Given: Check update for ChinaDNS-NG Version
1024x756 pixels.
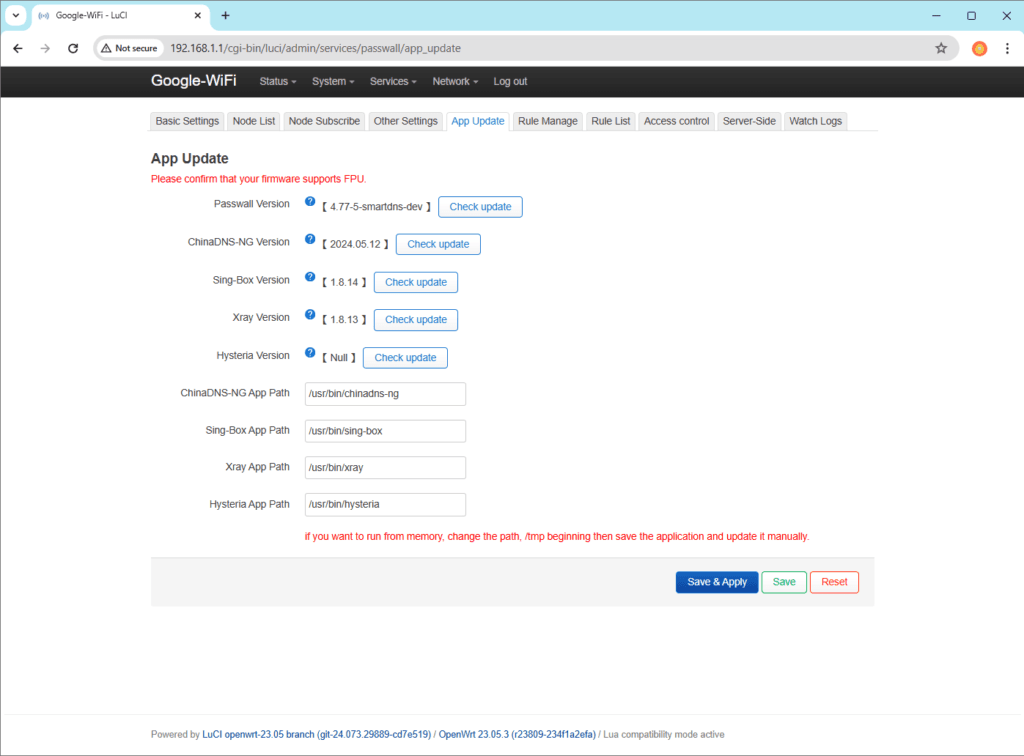Looking at the screenshot, I should pyautogui.click(x=438, y=244).
